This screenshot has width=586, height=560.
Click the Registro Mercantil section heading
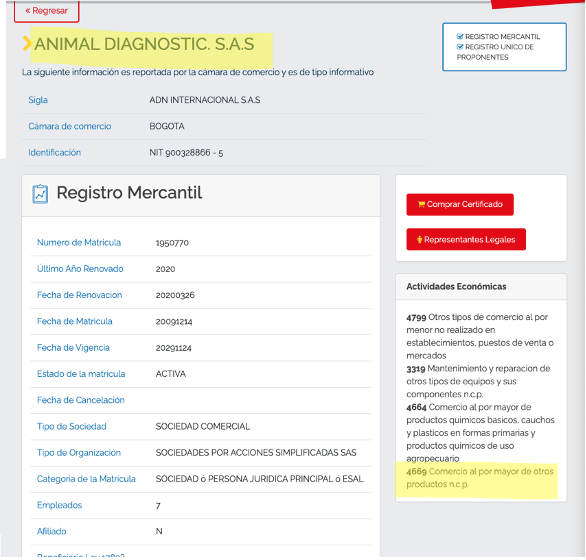click(129, 193)
